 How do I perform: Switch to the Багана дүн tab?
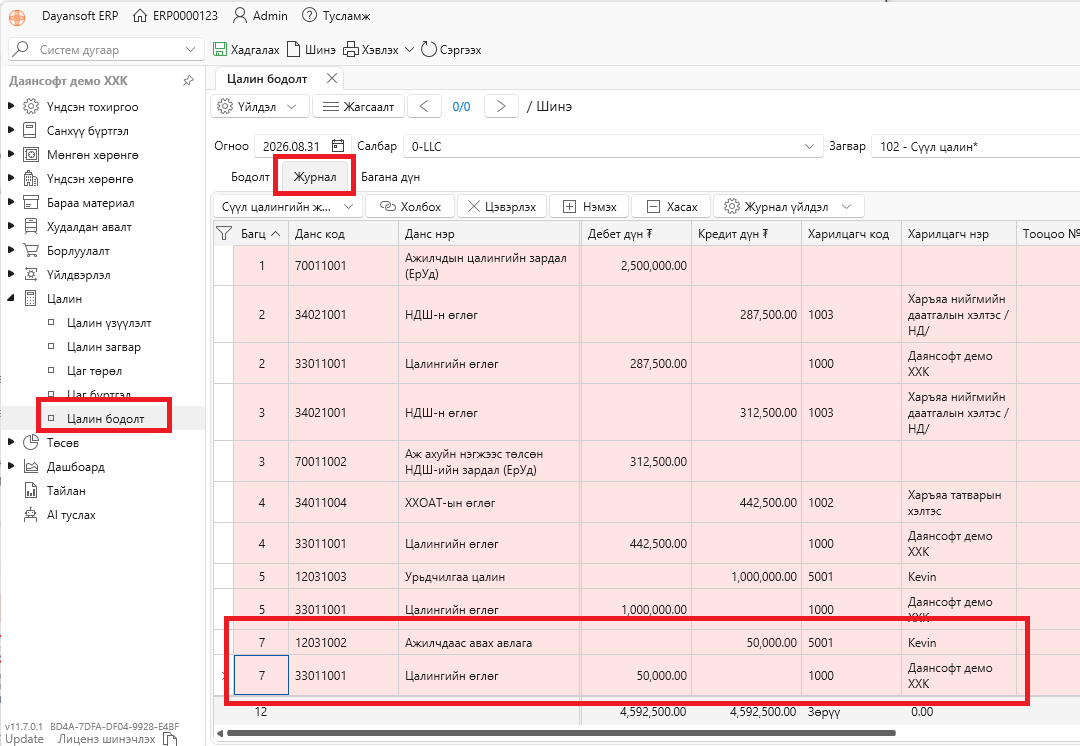(x=391, y=177)
